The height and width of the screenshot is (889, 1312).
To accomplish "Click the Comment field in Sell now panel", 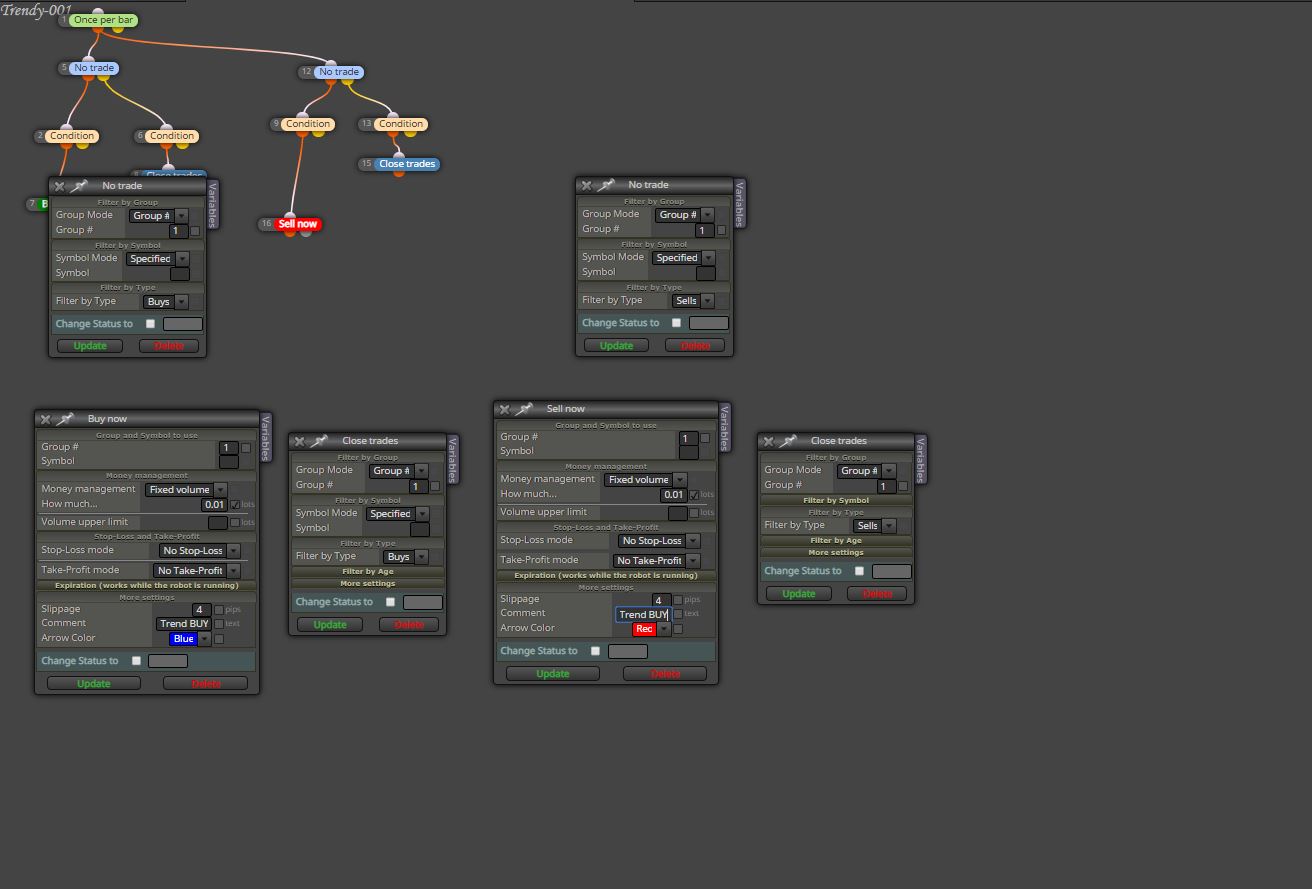I will pyautogui.click(x=642, y=615).
